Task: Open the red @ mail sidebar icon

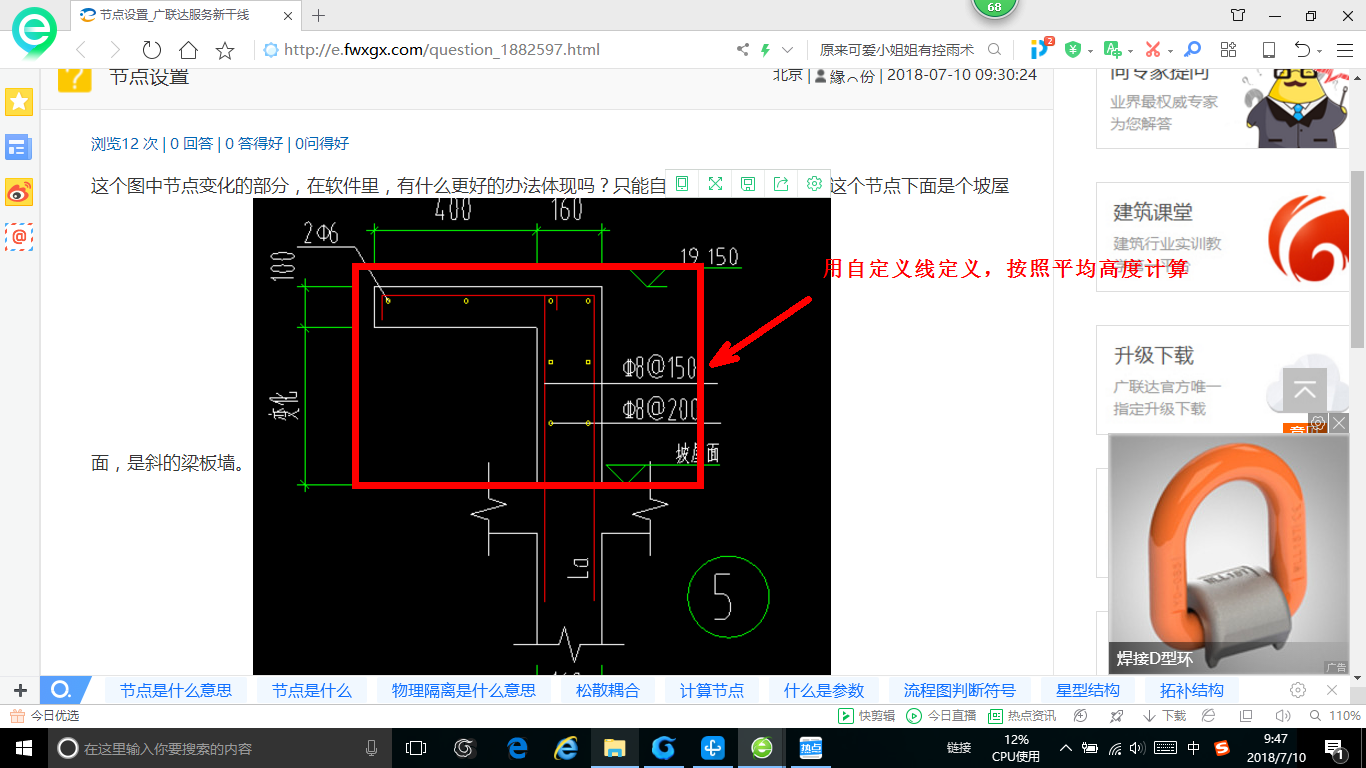Action: tap(19, 237)
